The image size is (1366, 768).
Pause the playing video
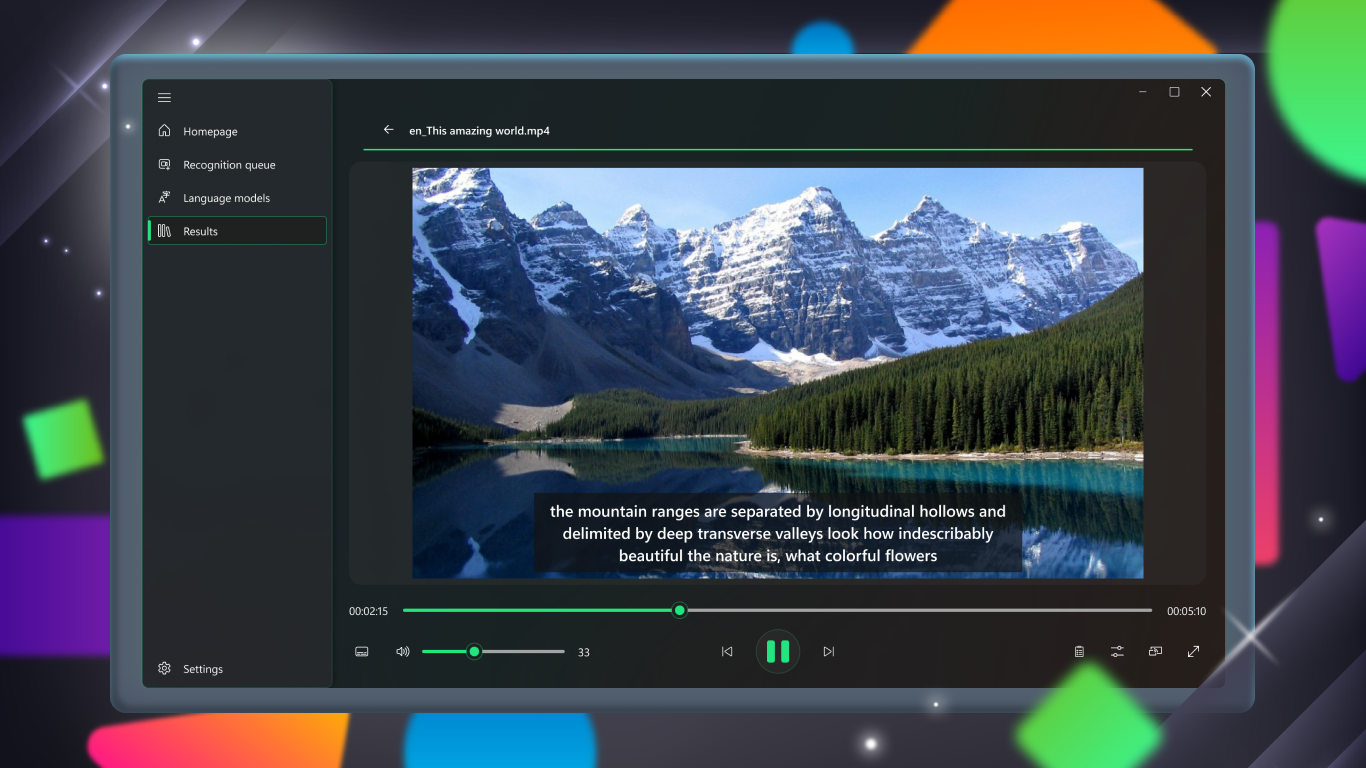[778, 651]
